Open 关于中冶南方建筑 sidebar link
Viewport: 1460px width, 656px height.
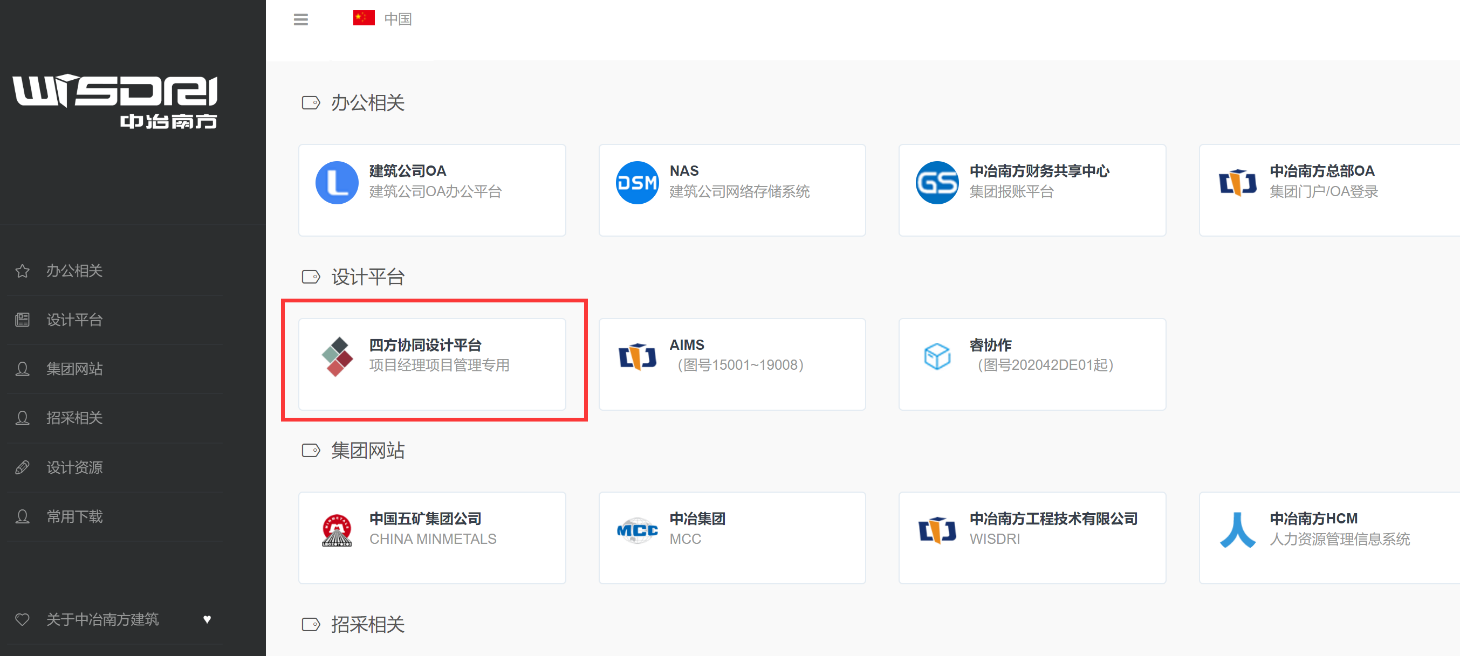point(102,619)
